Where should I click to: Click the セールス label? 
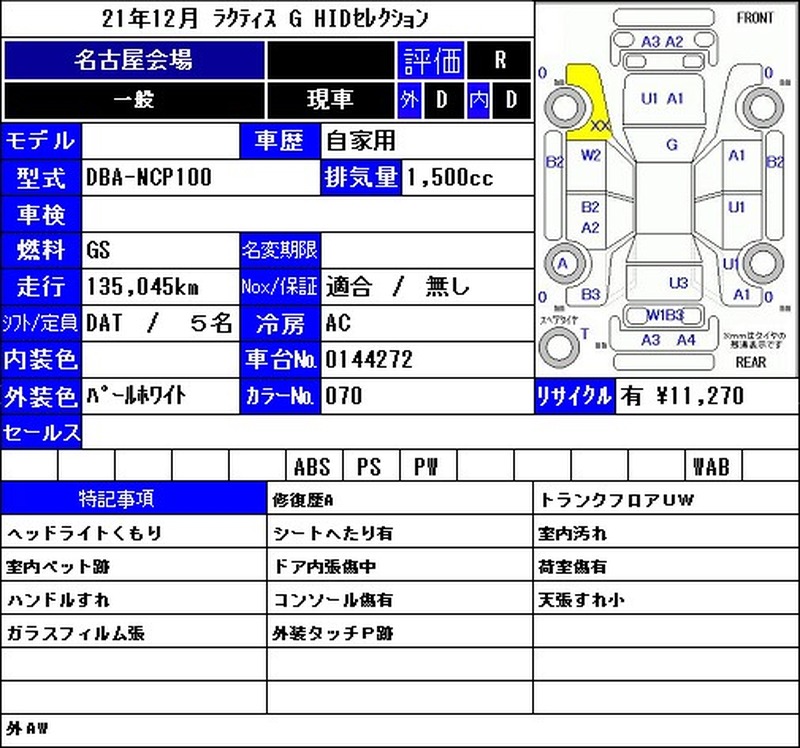tap(41, 433)
